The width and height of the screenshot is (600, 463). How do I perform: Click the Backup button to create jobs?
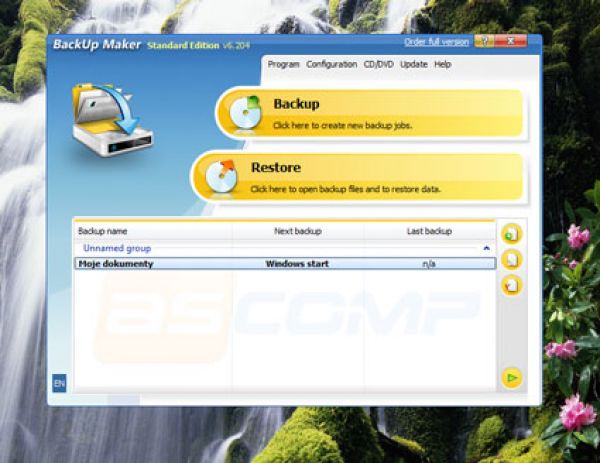click(370, 113)
